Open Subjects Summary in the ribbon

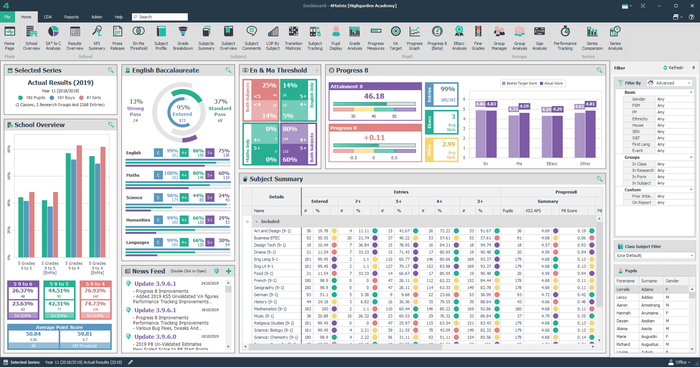206,38
